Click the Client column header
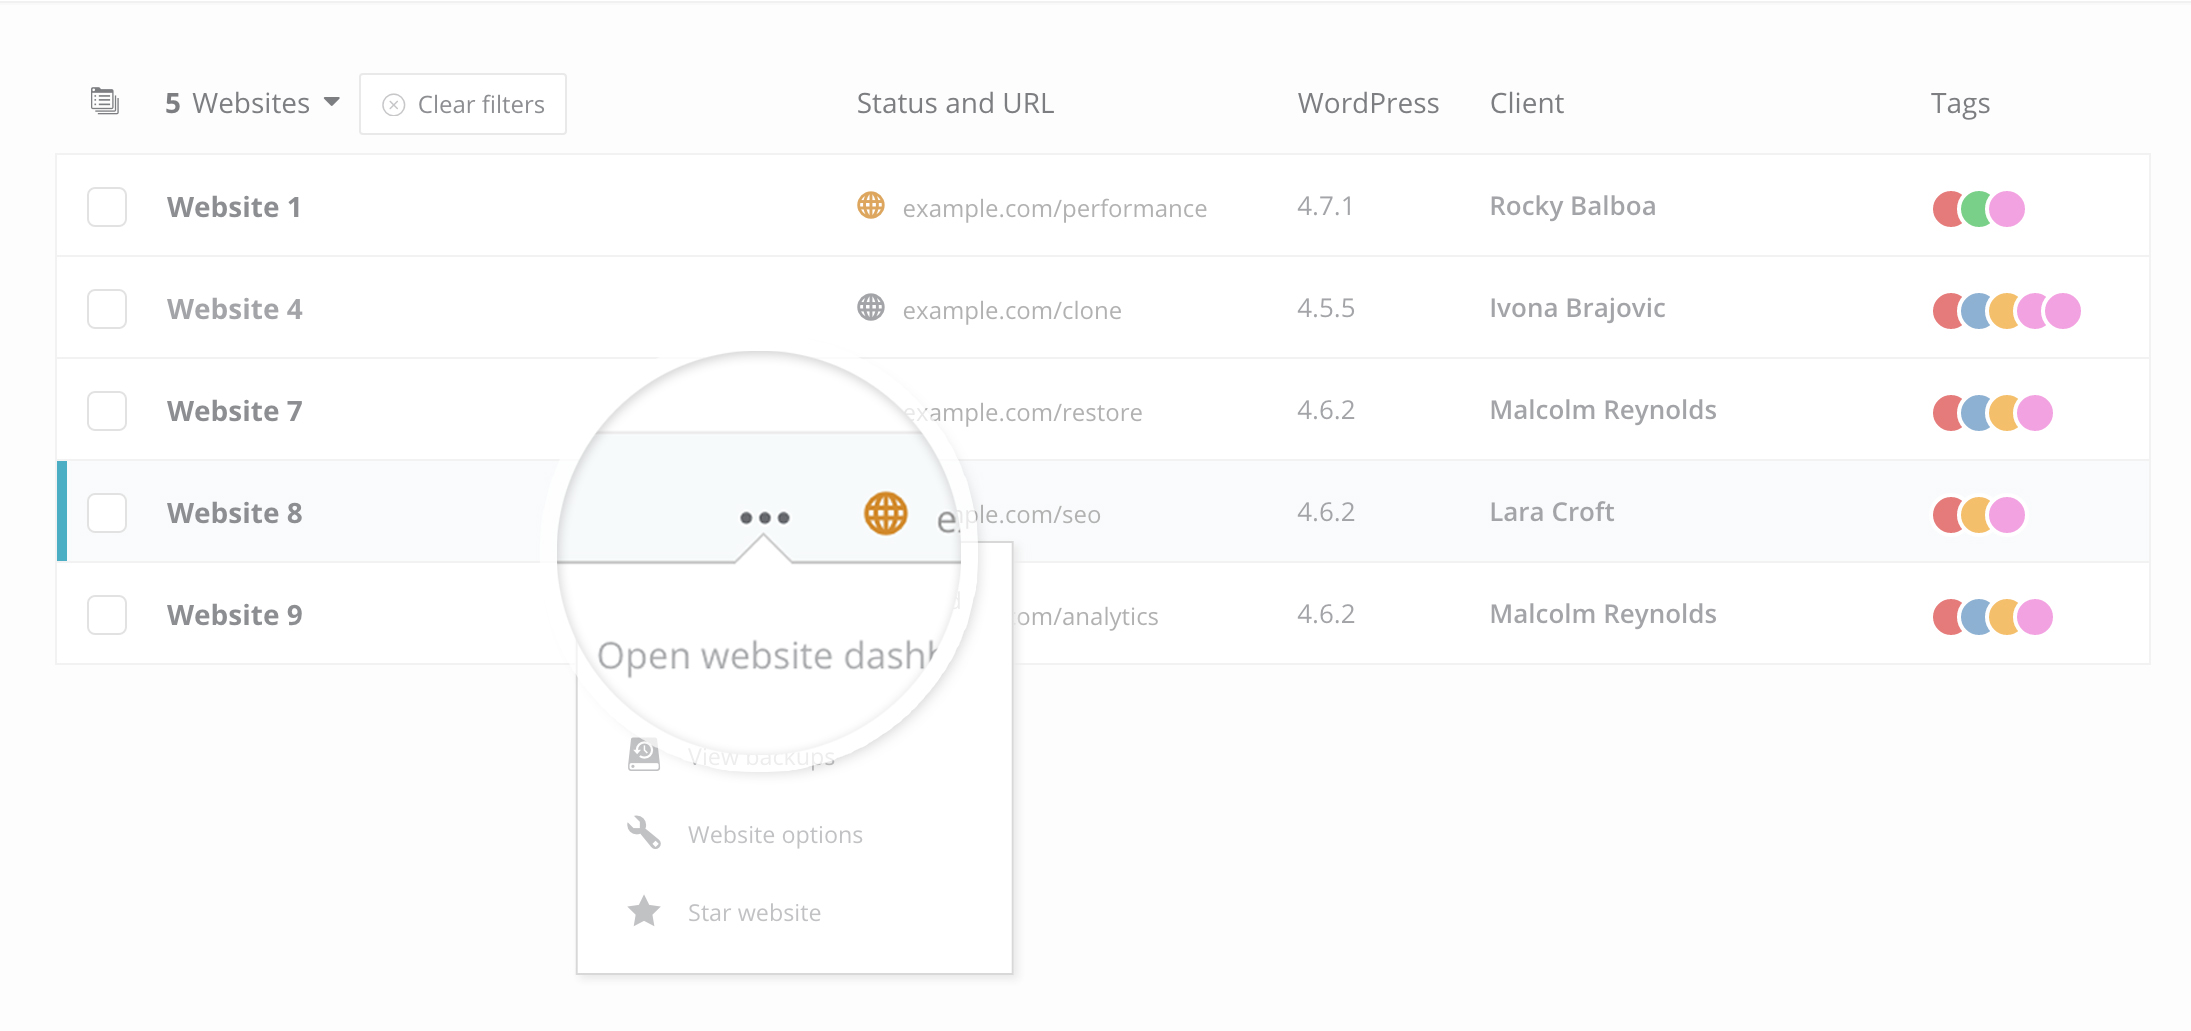2191x1031 pixels. point(1526,104)
